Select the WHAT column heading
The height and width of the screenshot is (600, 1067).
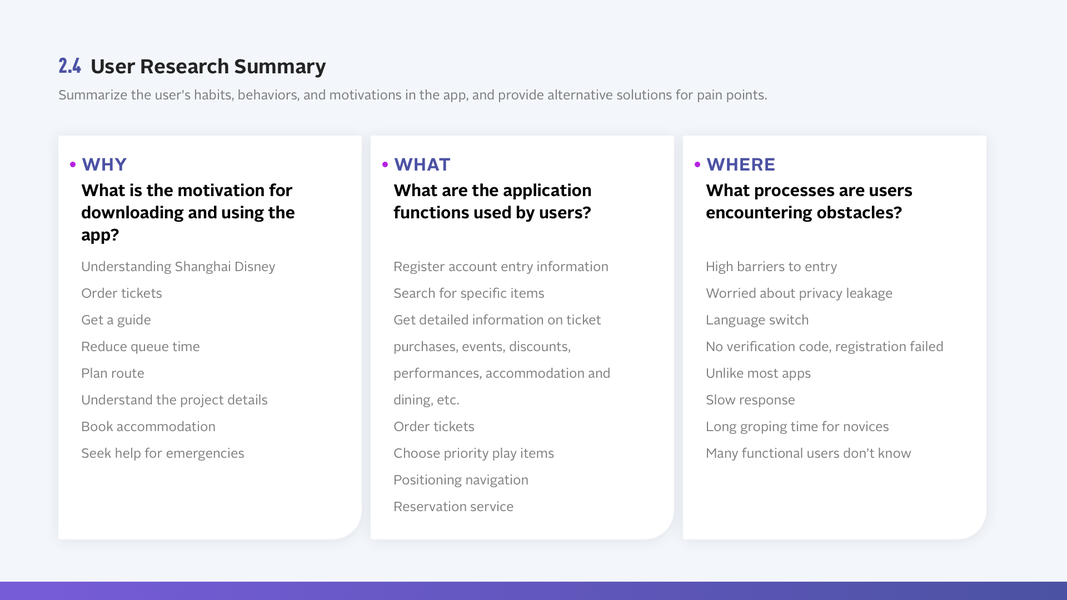422,165
